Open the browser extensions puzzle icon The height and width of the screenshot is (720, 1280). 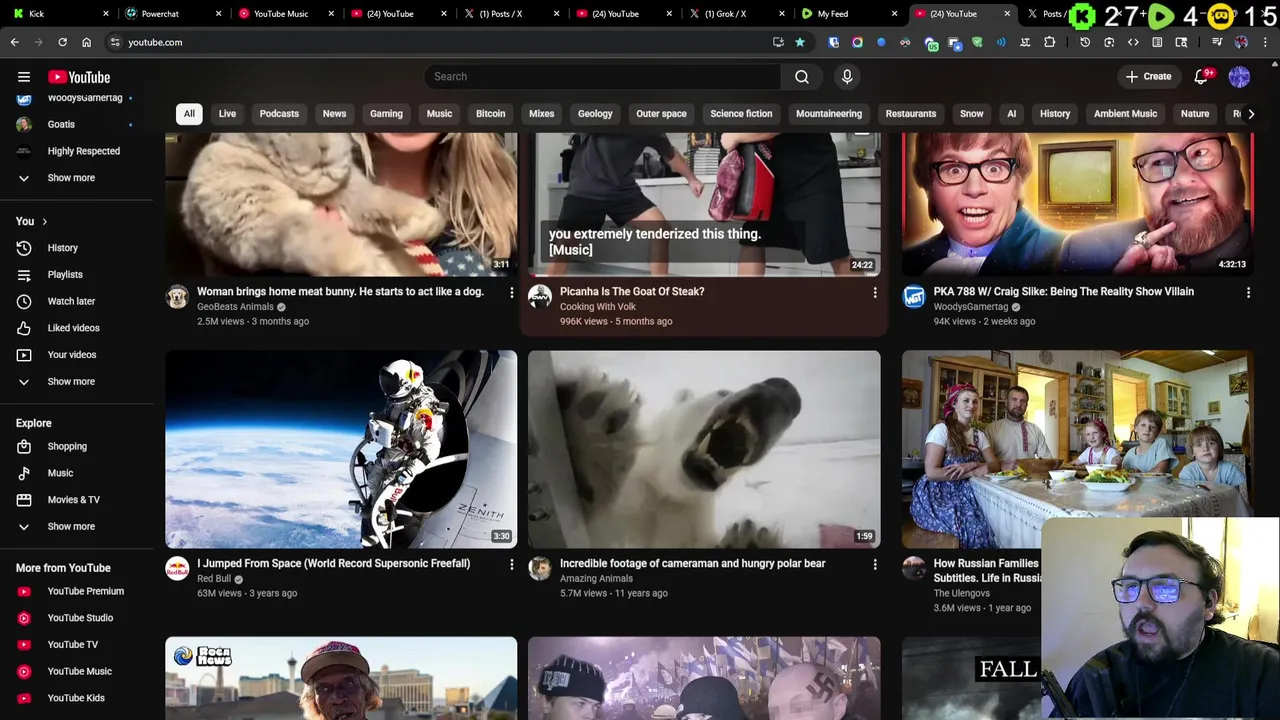point(1049,42)
